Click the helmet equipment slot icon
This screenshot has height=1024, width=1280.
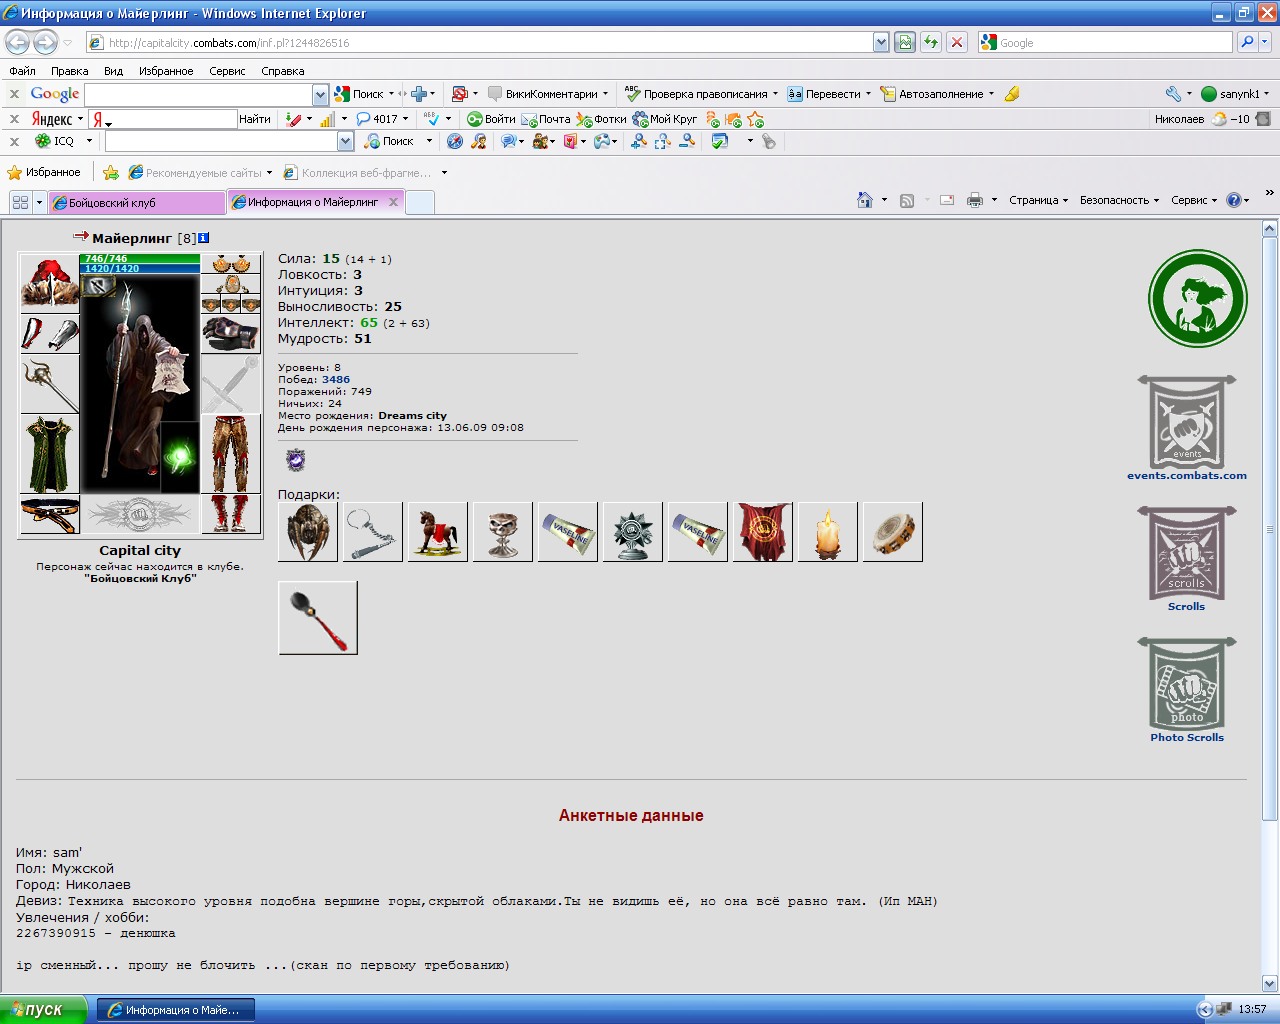(x=49, y=283)
